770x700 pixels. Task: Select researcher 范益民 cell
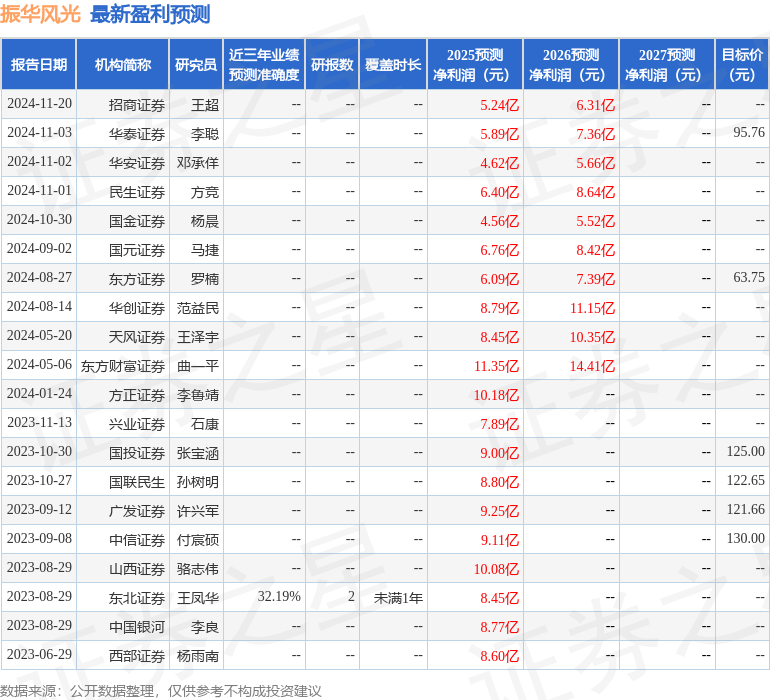coord(198,308)
